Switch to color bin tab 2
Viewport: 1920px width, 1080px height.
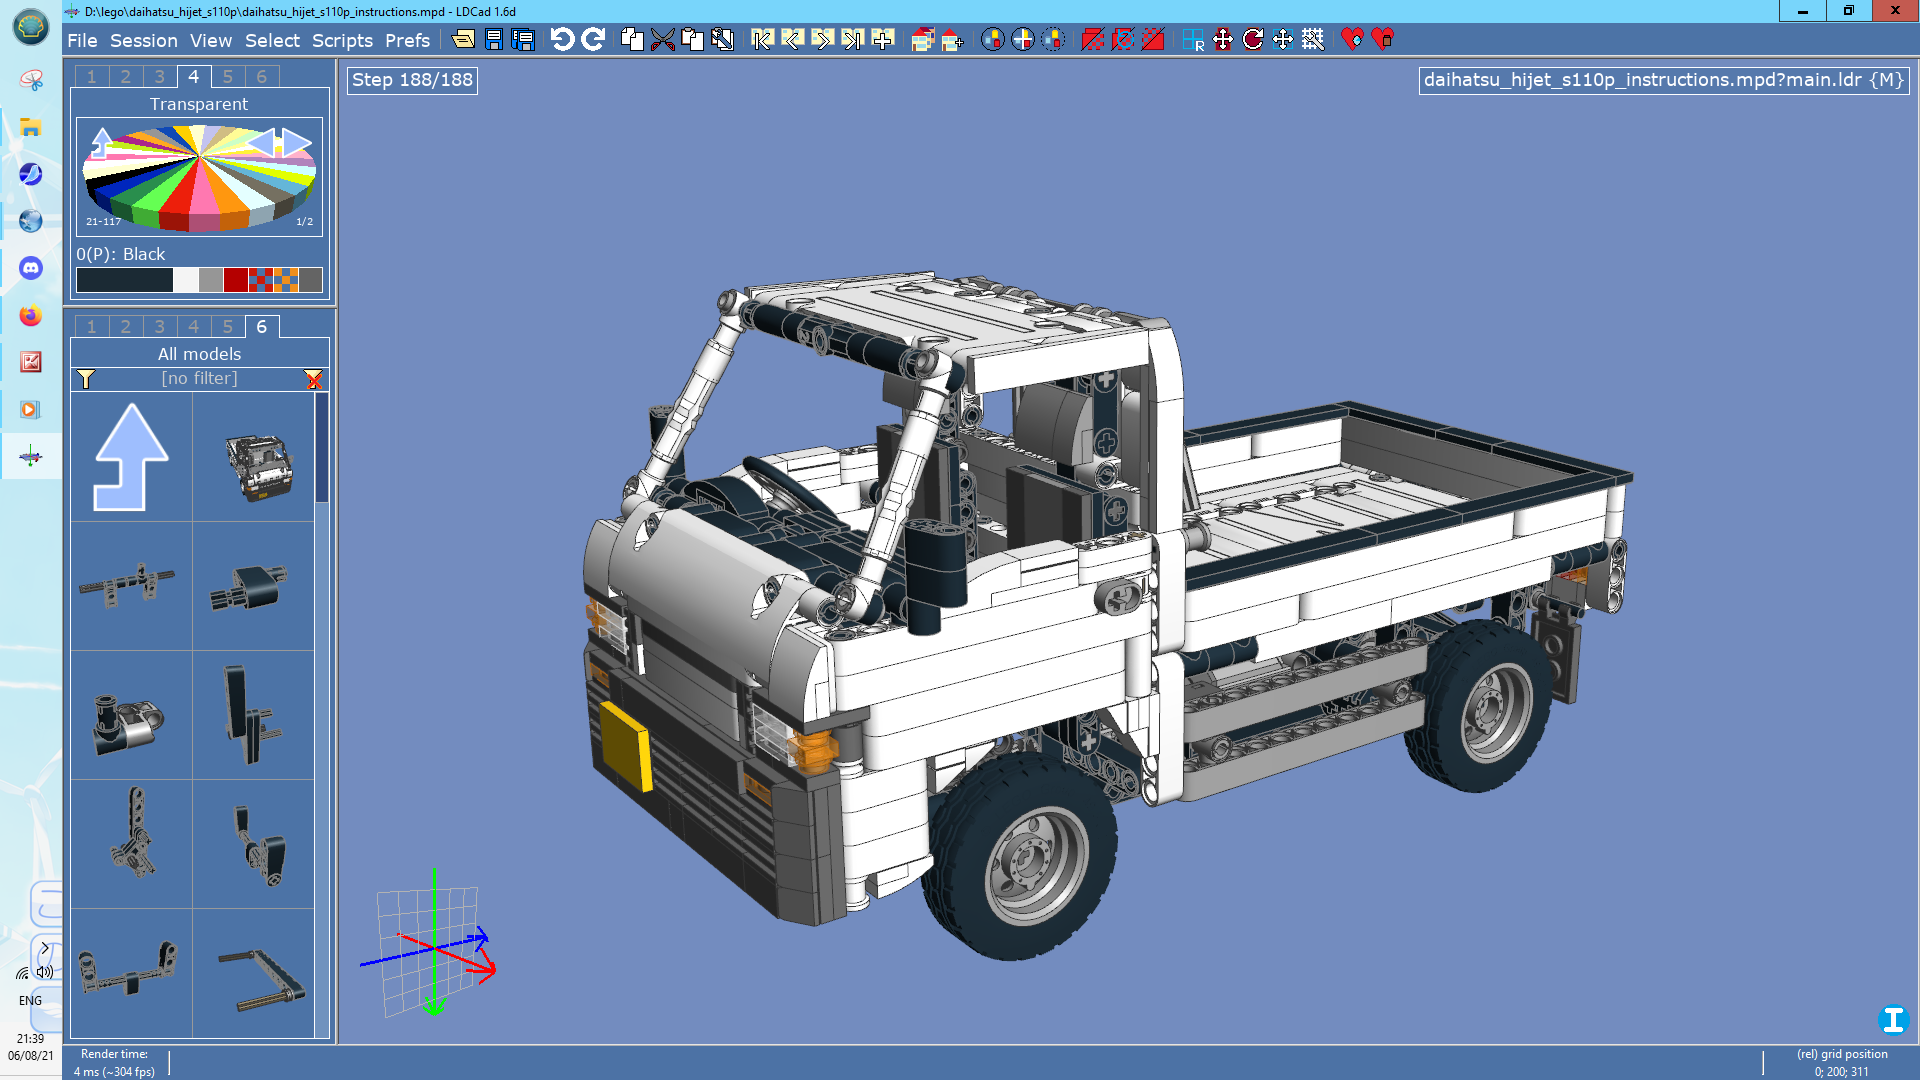125,77
